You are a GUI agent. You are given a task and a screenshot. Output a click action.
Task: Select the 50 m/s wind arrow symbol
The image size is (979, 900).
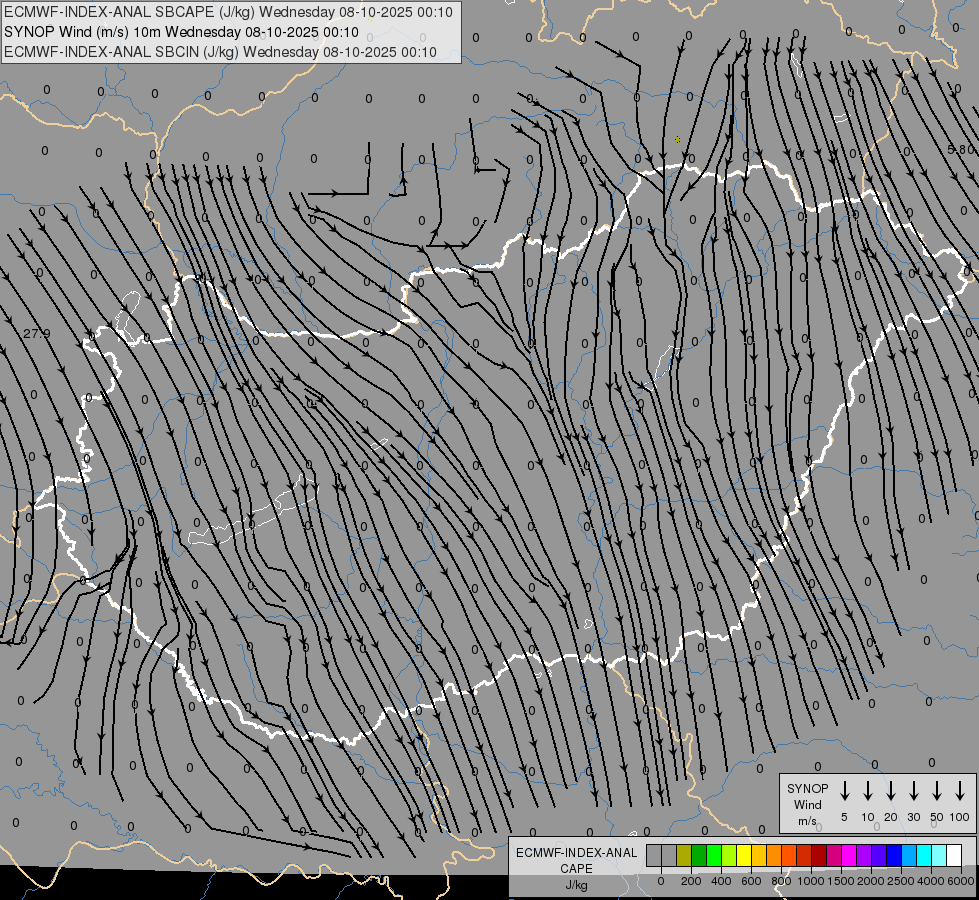point(937,791)
